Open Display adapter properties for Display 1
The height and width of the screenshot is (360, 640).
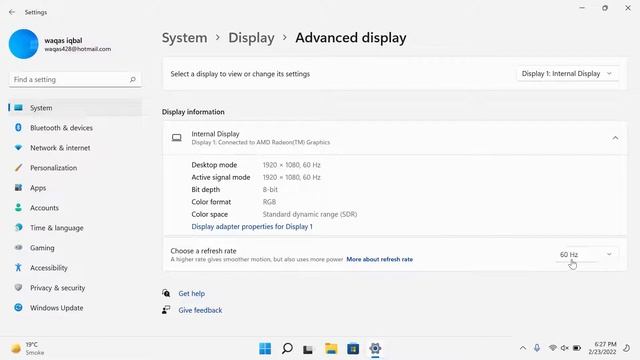point(252,227)
